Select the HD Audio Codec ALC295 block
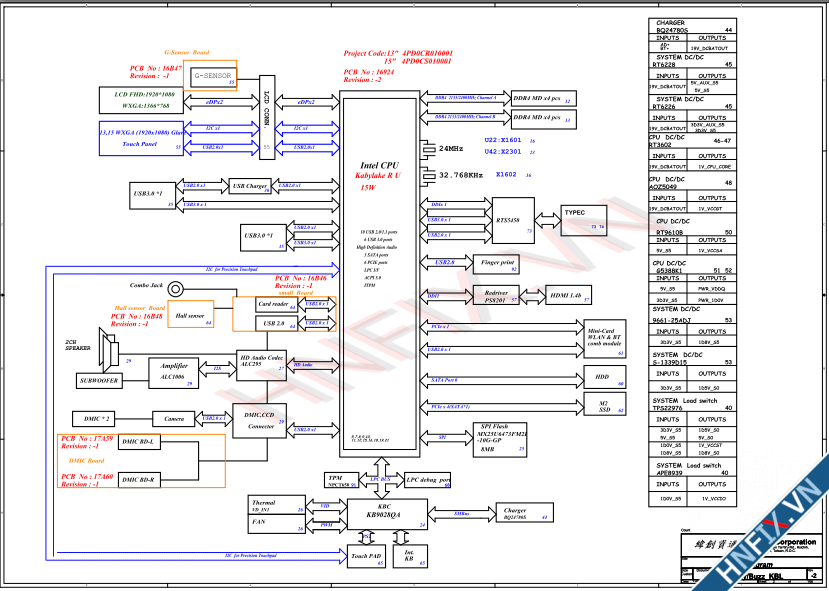 point(262,363)
